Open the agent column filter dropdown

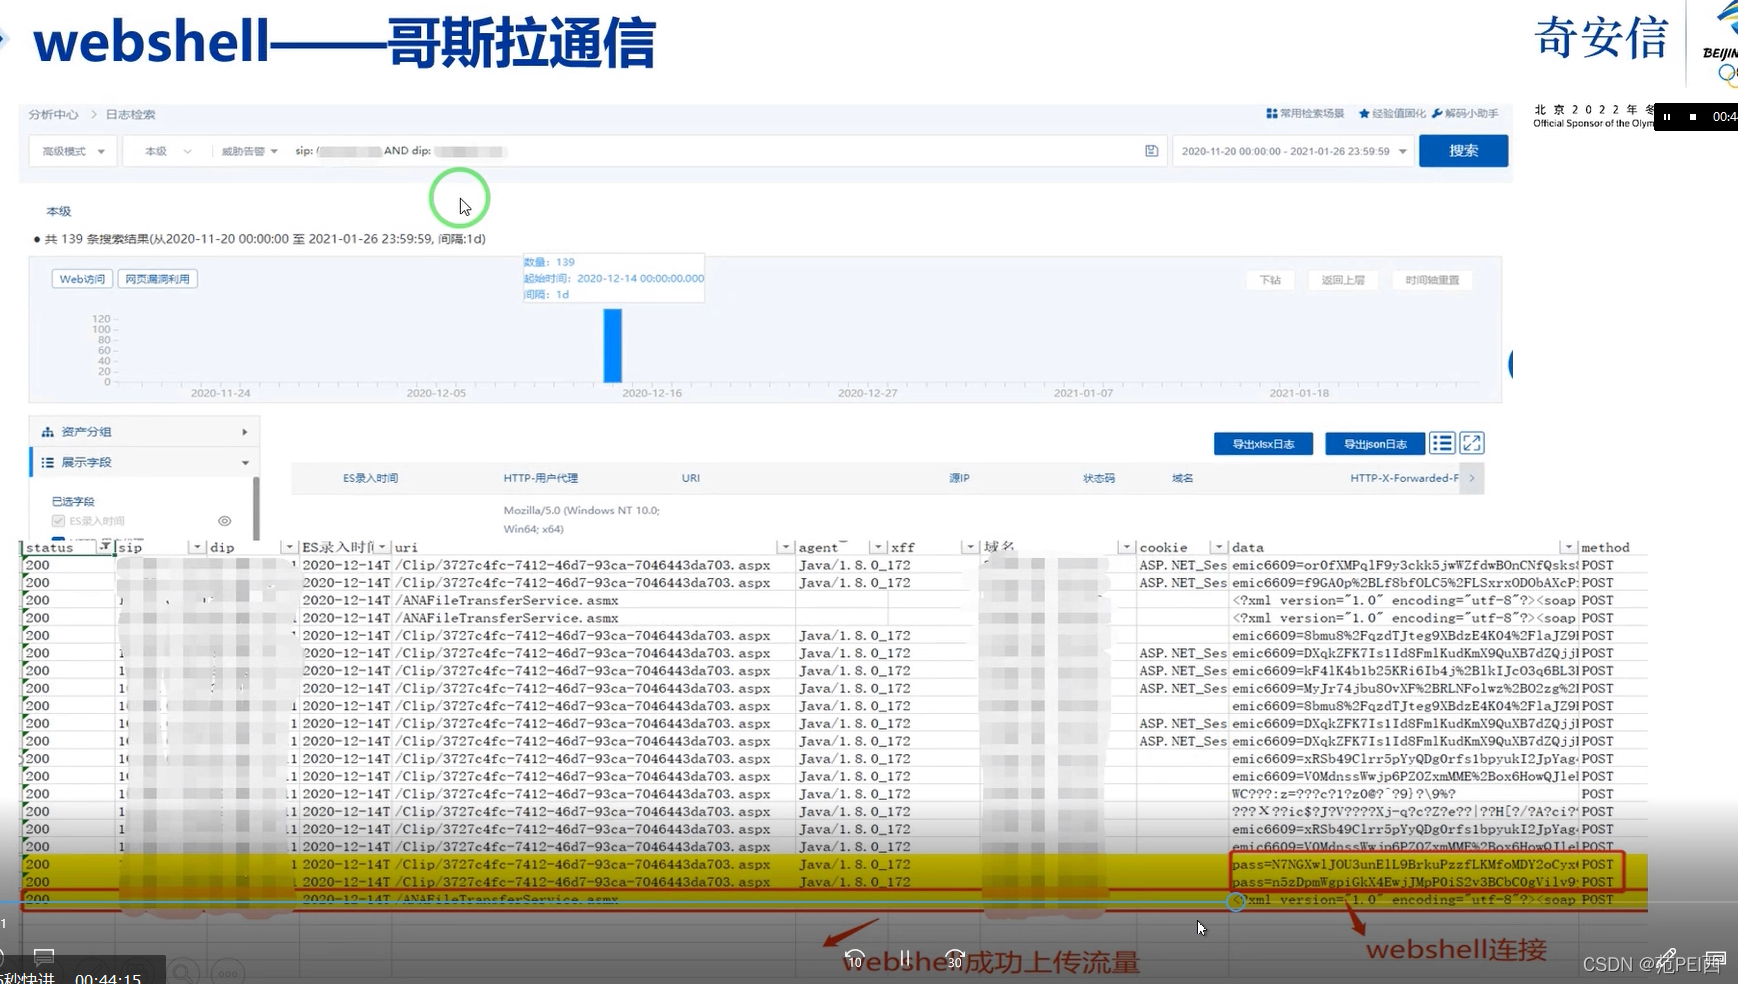click(877, 547)
